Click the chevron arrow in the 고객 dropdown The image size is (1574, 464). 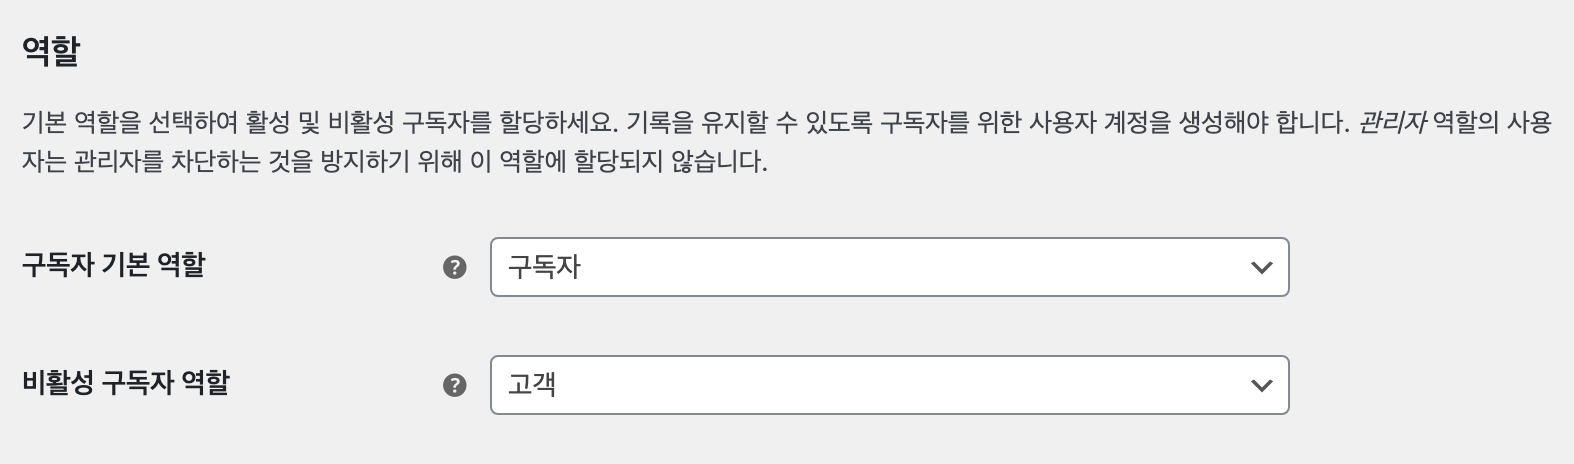pos(1262,385)
